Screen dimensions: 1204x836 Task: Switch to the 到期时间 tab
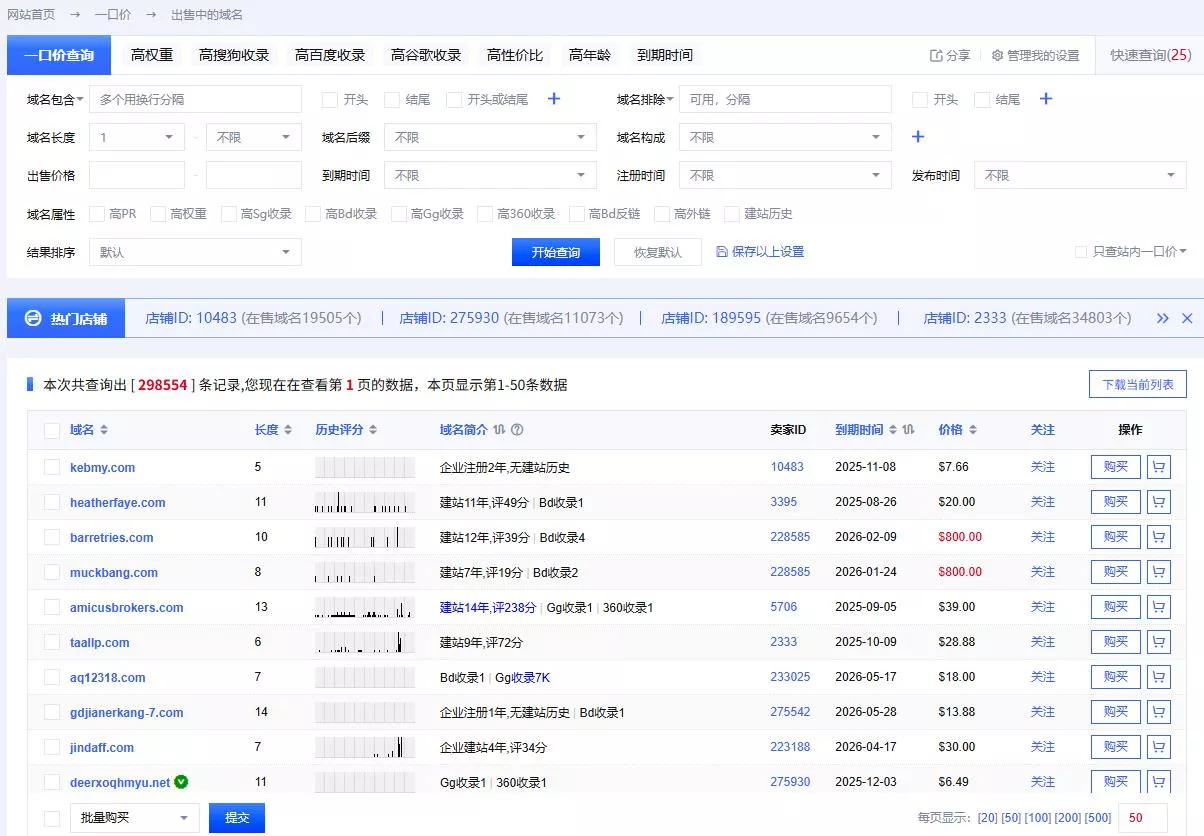pos(664,56)
